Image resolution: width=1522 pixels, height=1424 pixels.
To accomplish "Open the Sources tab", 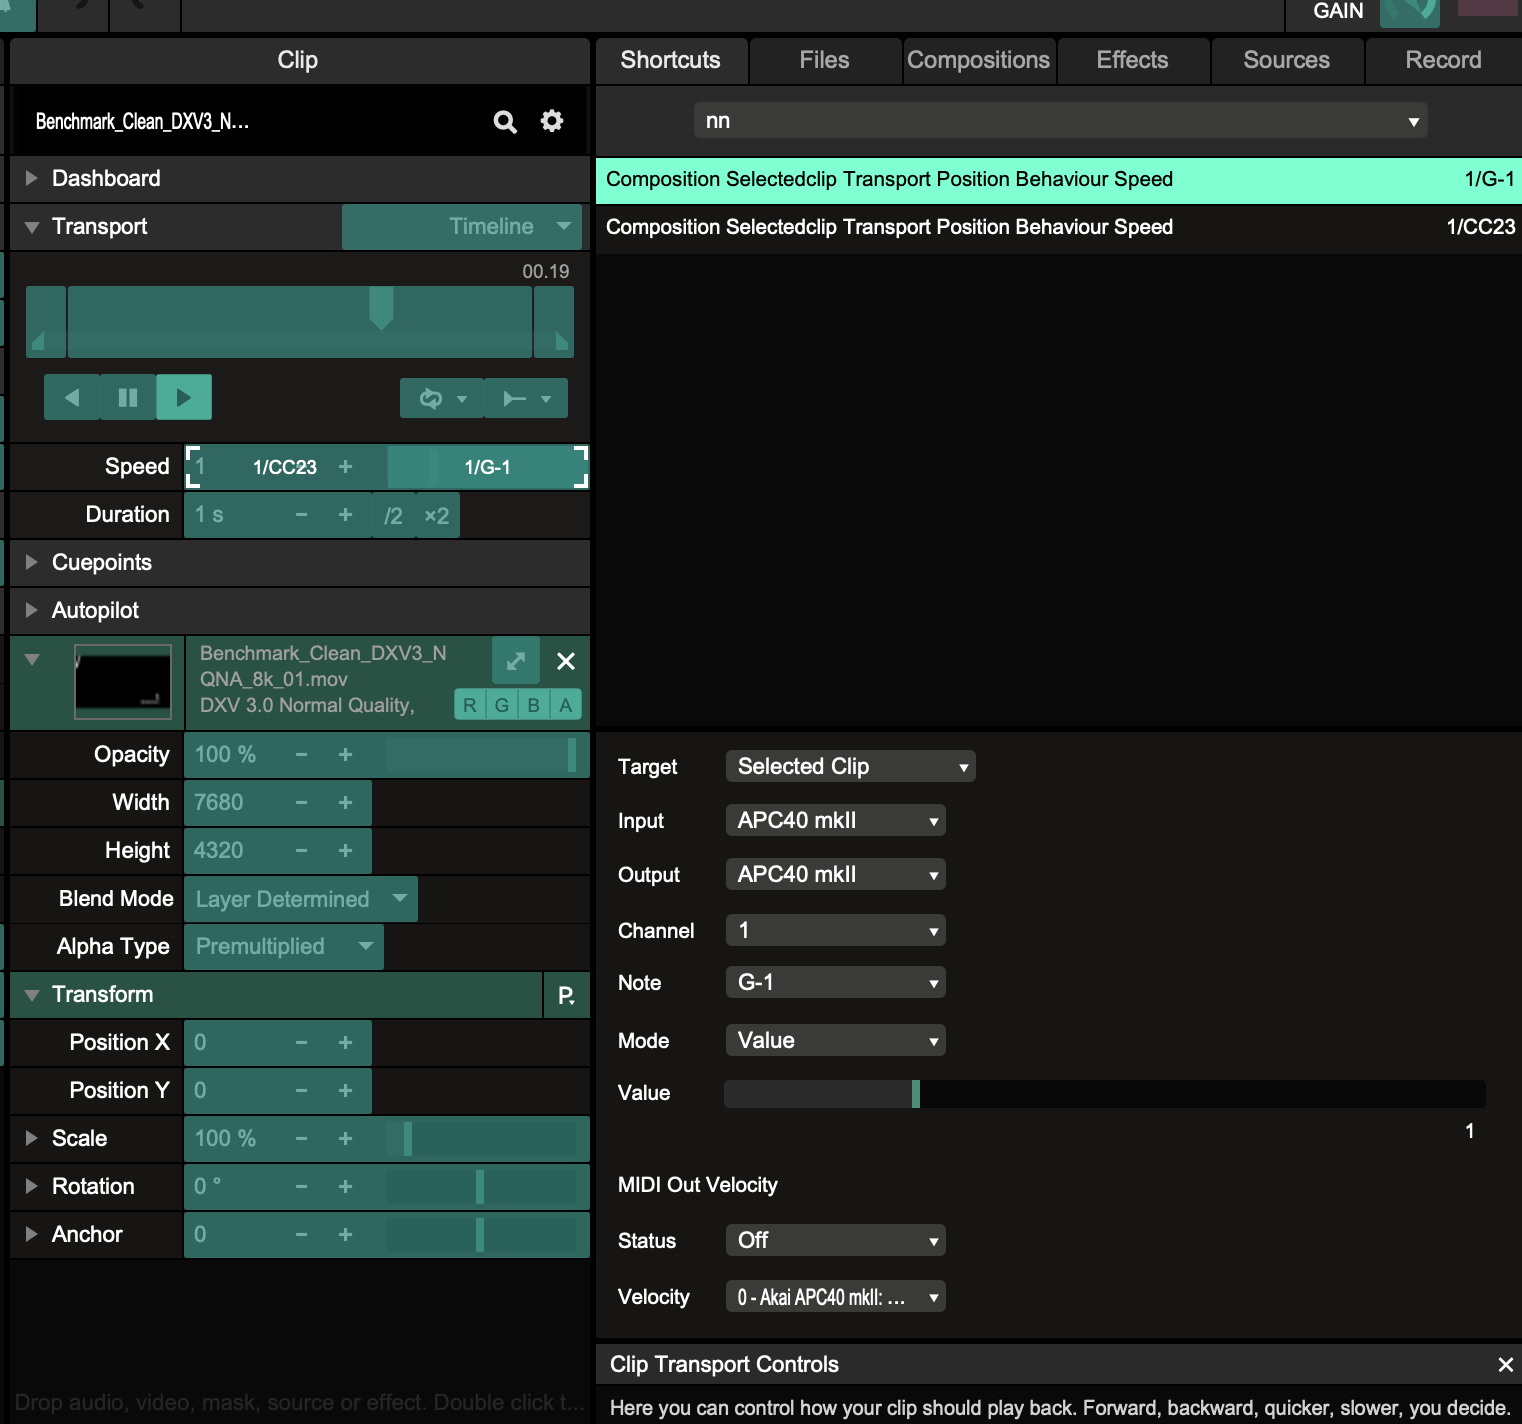I will [1286, 60].
